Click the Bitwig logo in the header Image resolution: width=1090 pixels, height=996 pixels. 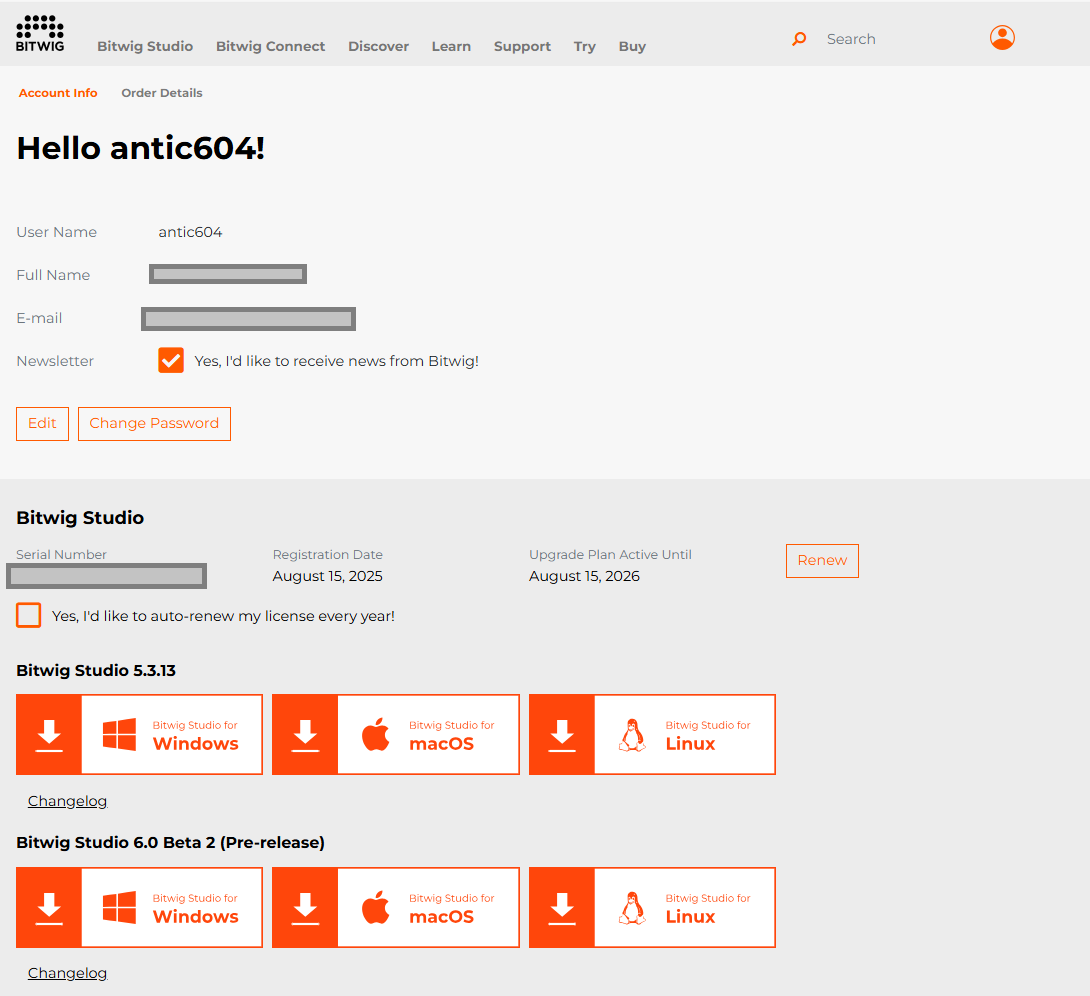[x=40, y=33]
